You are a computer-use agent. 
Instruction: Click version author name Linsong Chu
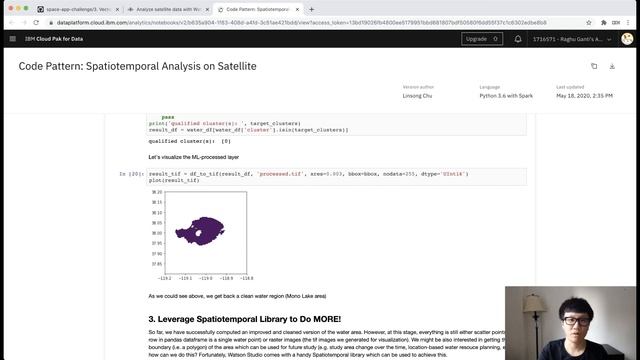point(417,96)
